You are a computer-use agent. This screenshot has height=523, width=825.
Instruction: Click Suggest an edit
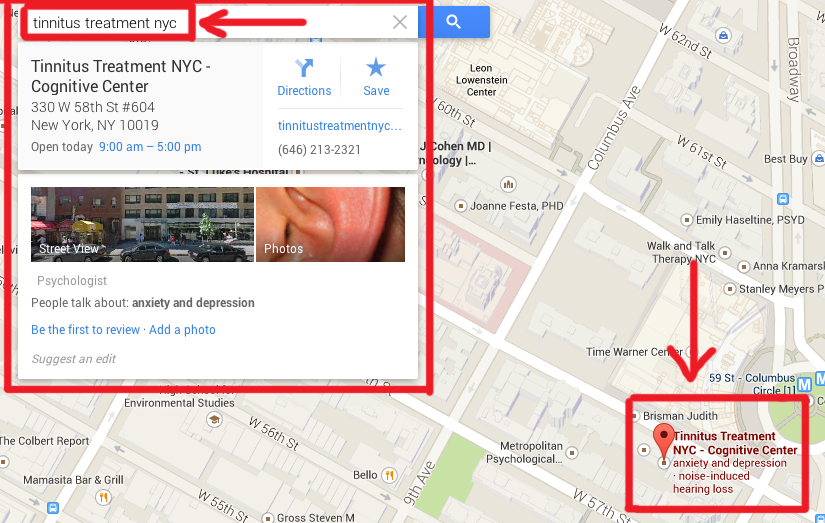pos(74,359)
